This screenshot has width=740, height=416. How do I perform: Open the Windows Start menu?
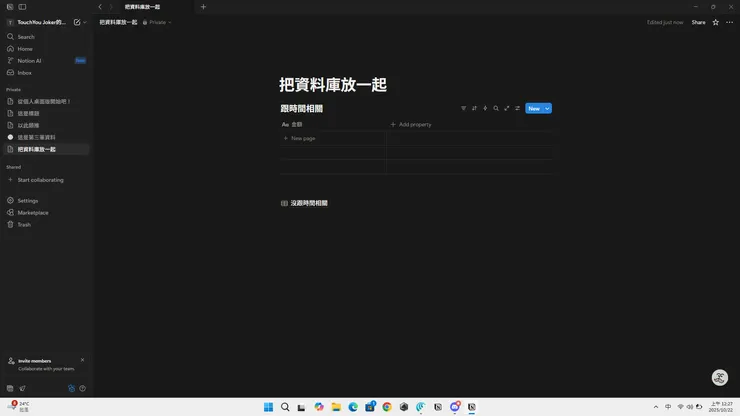(269, 407)
